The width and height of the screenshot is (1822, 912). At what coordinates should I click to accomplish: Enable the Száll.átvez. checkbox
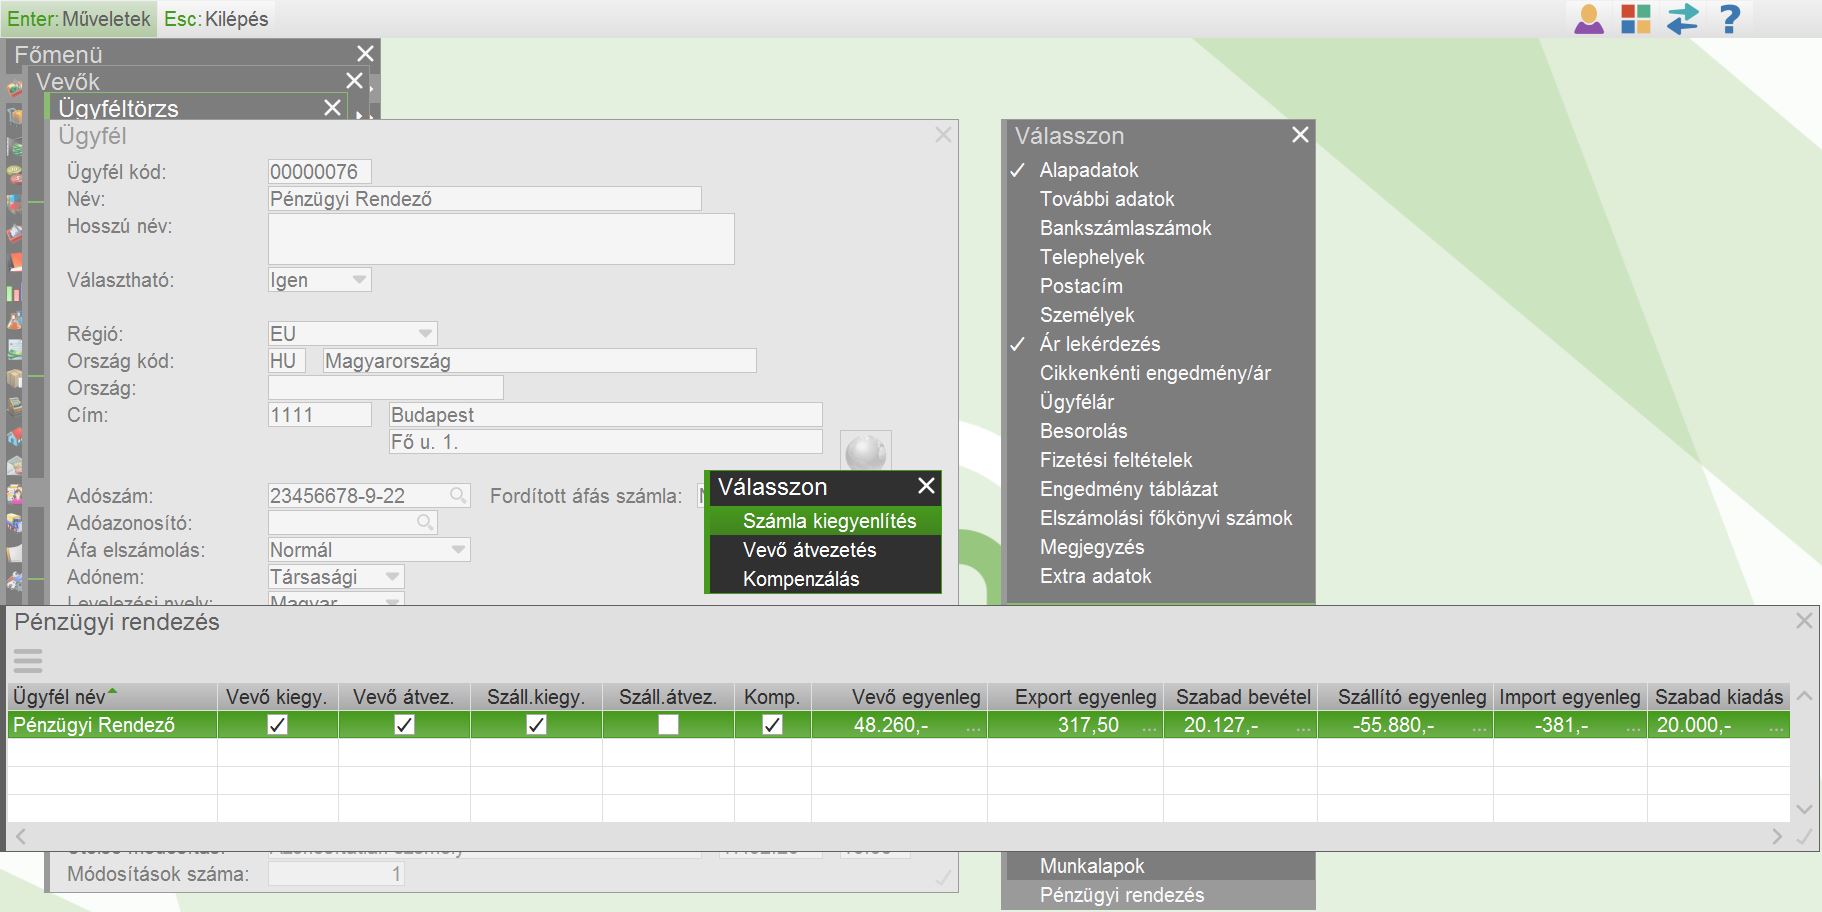(668, 725)
